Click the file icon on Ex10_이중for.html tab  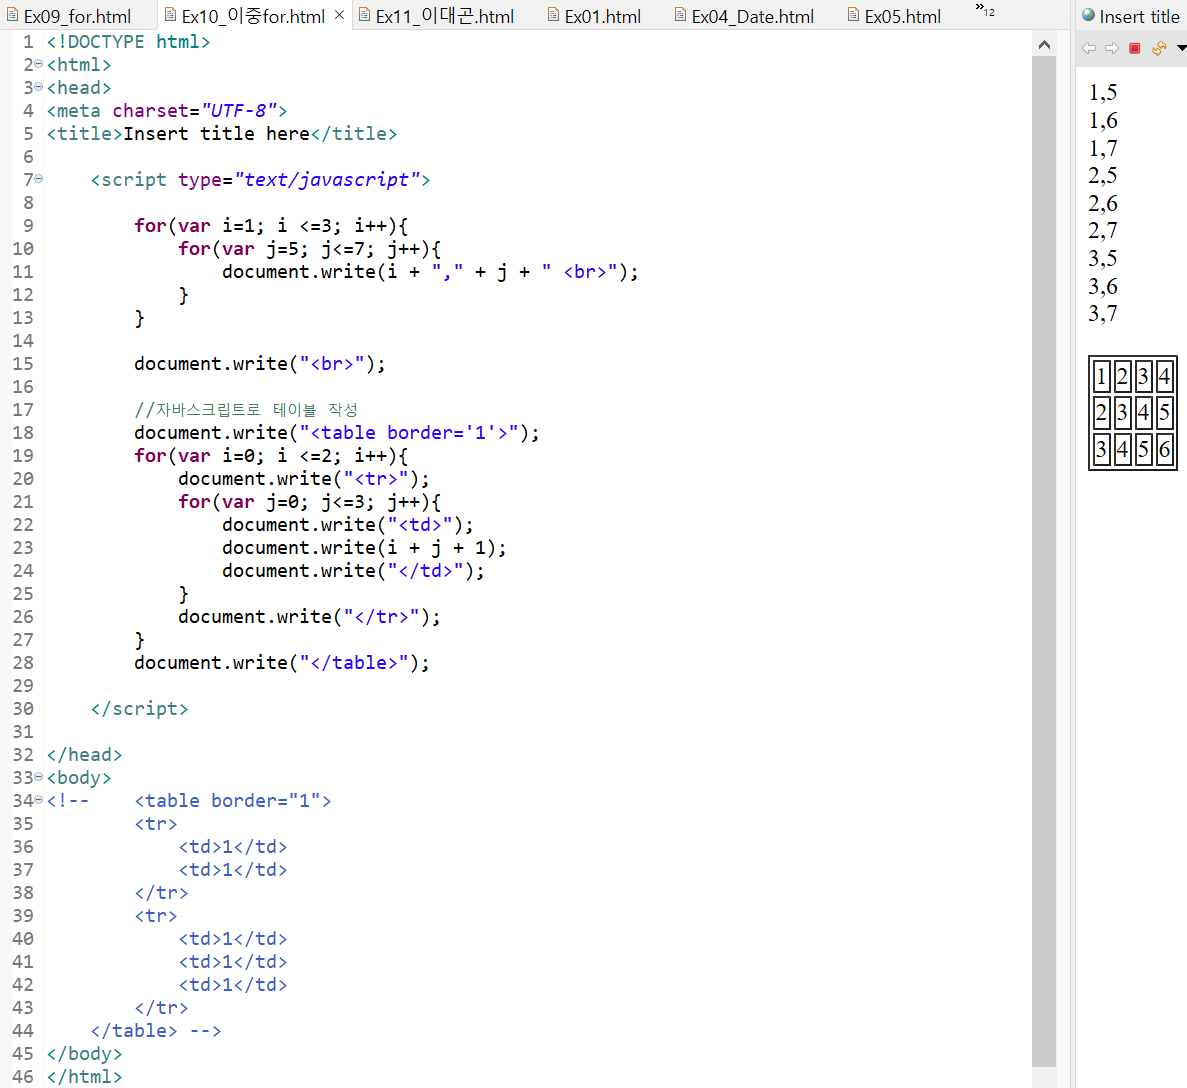tap(170, 15)
